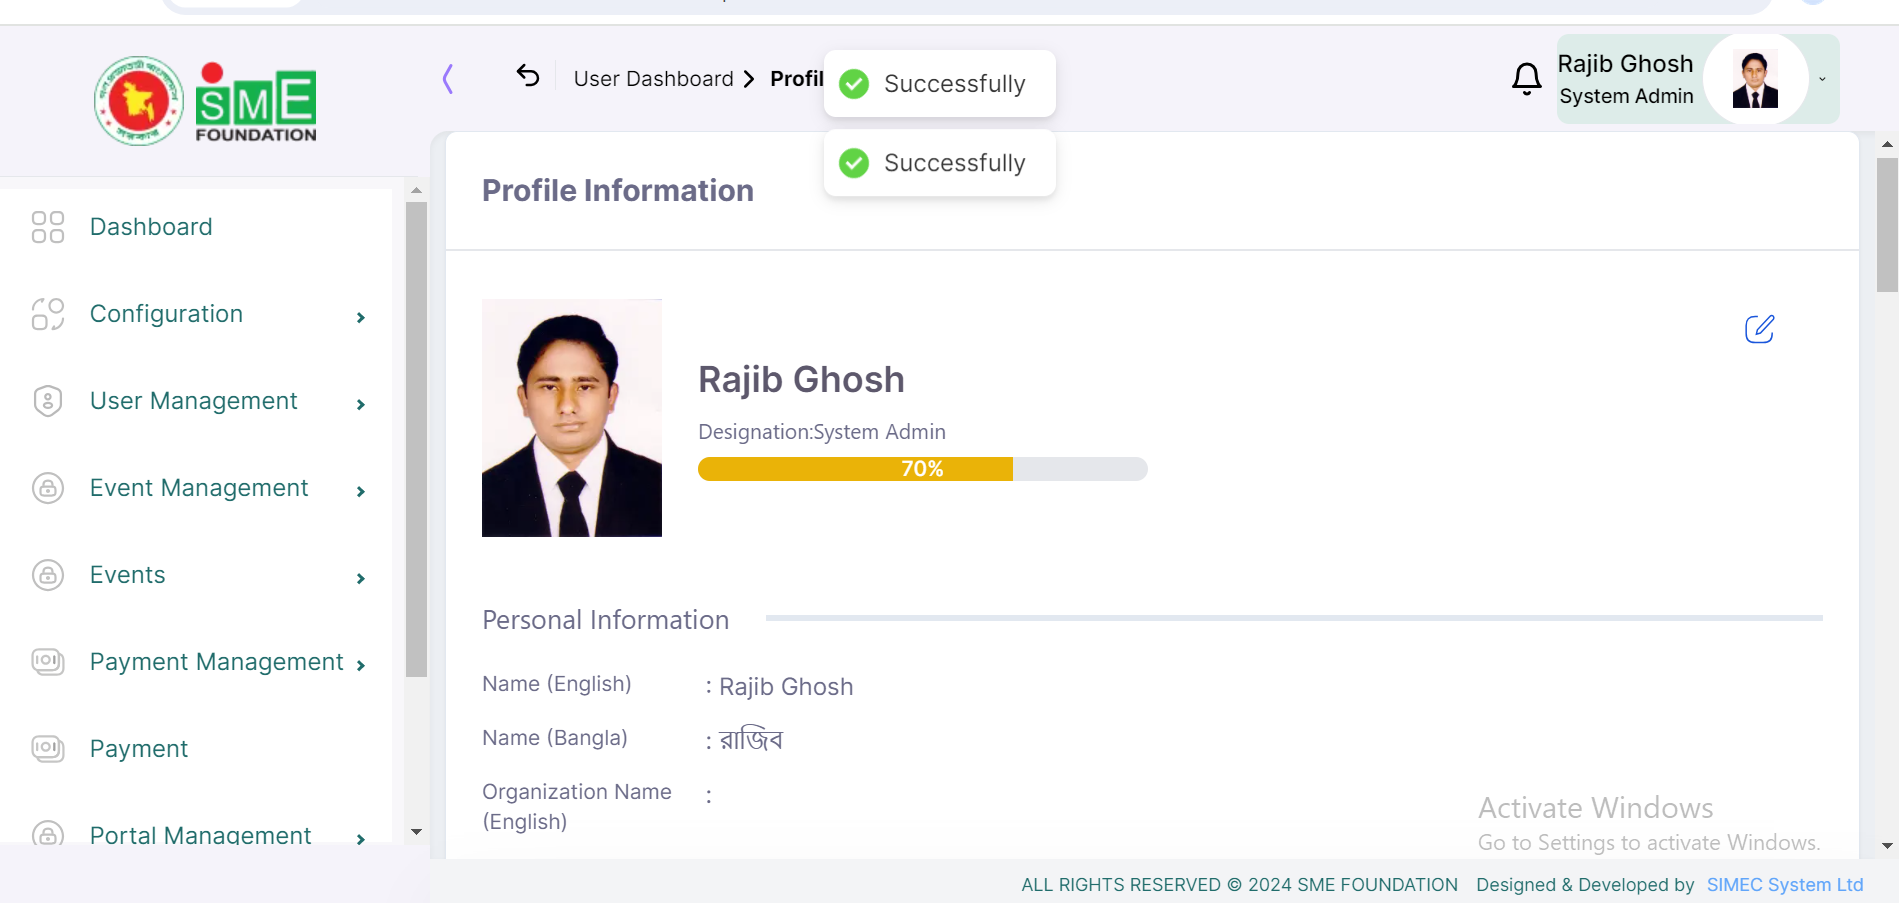This screenshot has height=903, width=1899.
Task: Open SIMEC System Ltd link
Action: pyautogui.click(x=1785, y=885)
